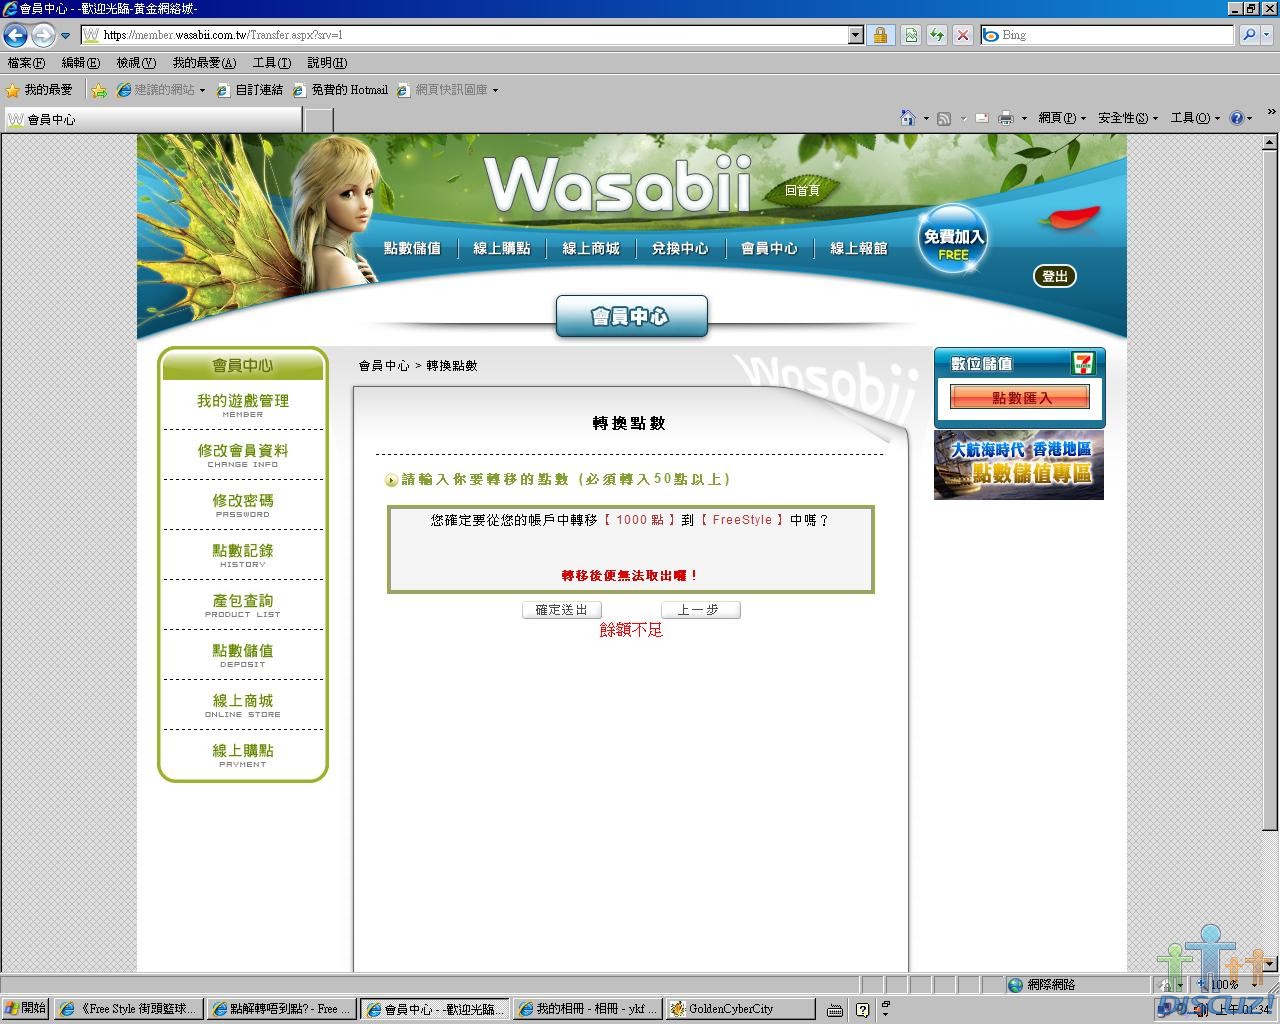This screenshot has width=1280, height=1024.
Task: Click the help question icon in the taskbar
Action: (862, 1010)
